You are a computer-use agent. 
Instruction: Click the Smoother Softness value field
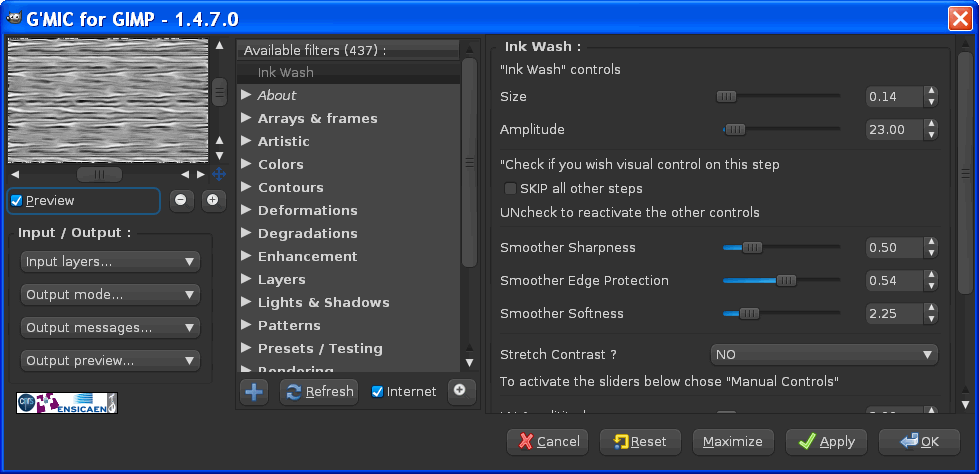pyautogui.click(x=895, y=314)
